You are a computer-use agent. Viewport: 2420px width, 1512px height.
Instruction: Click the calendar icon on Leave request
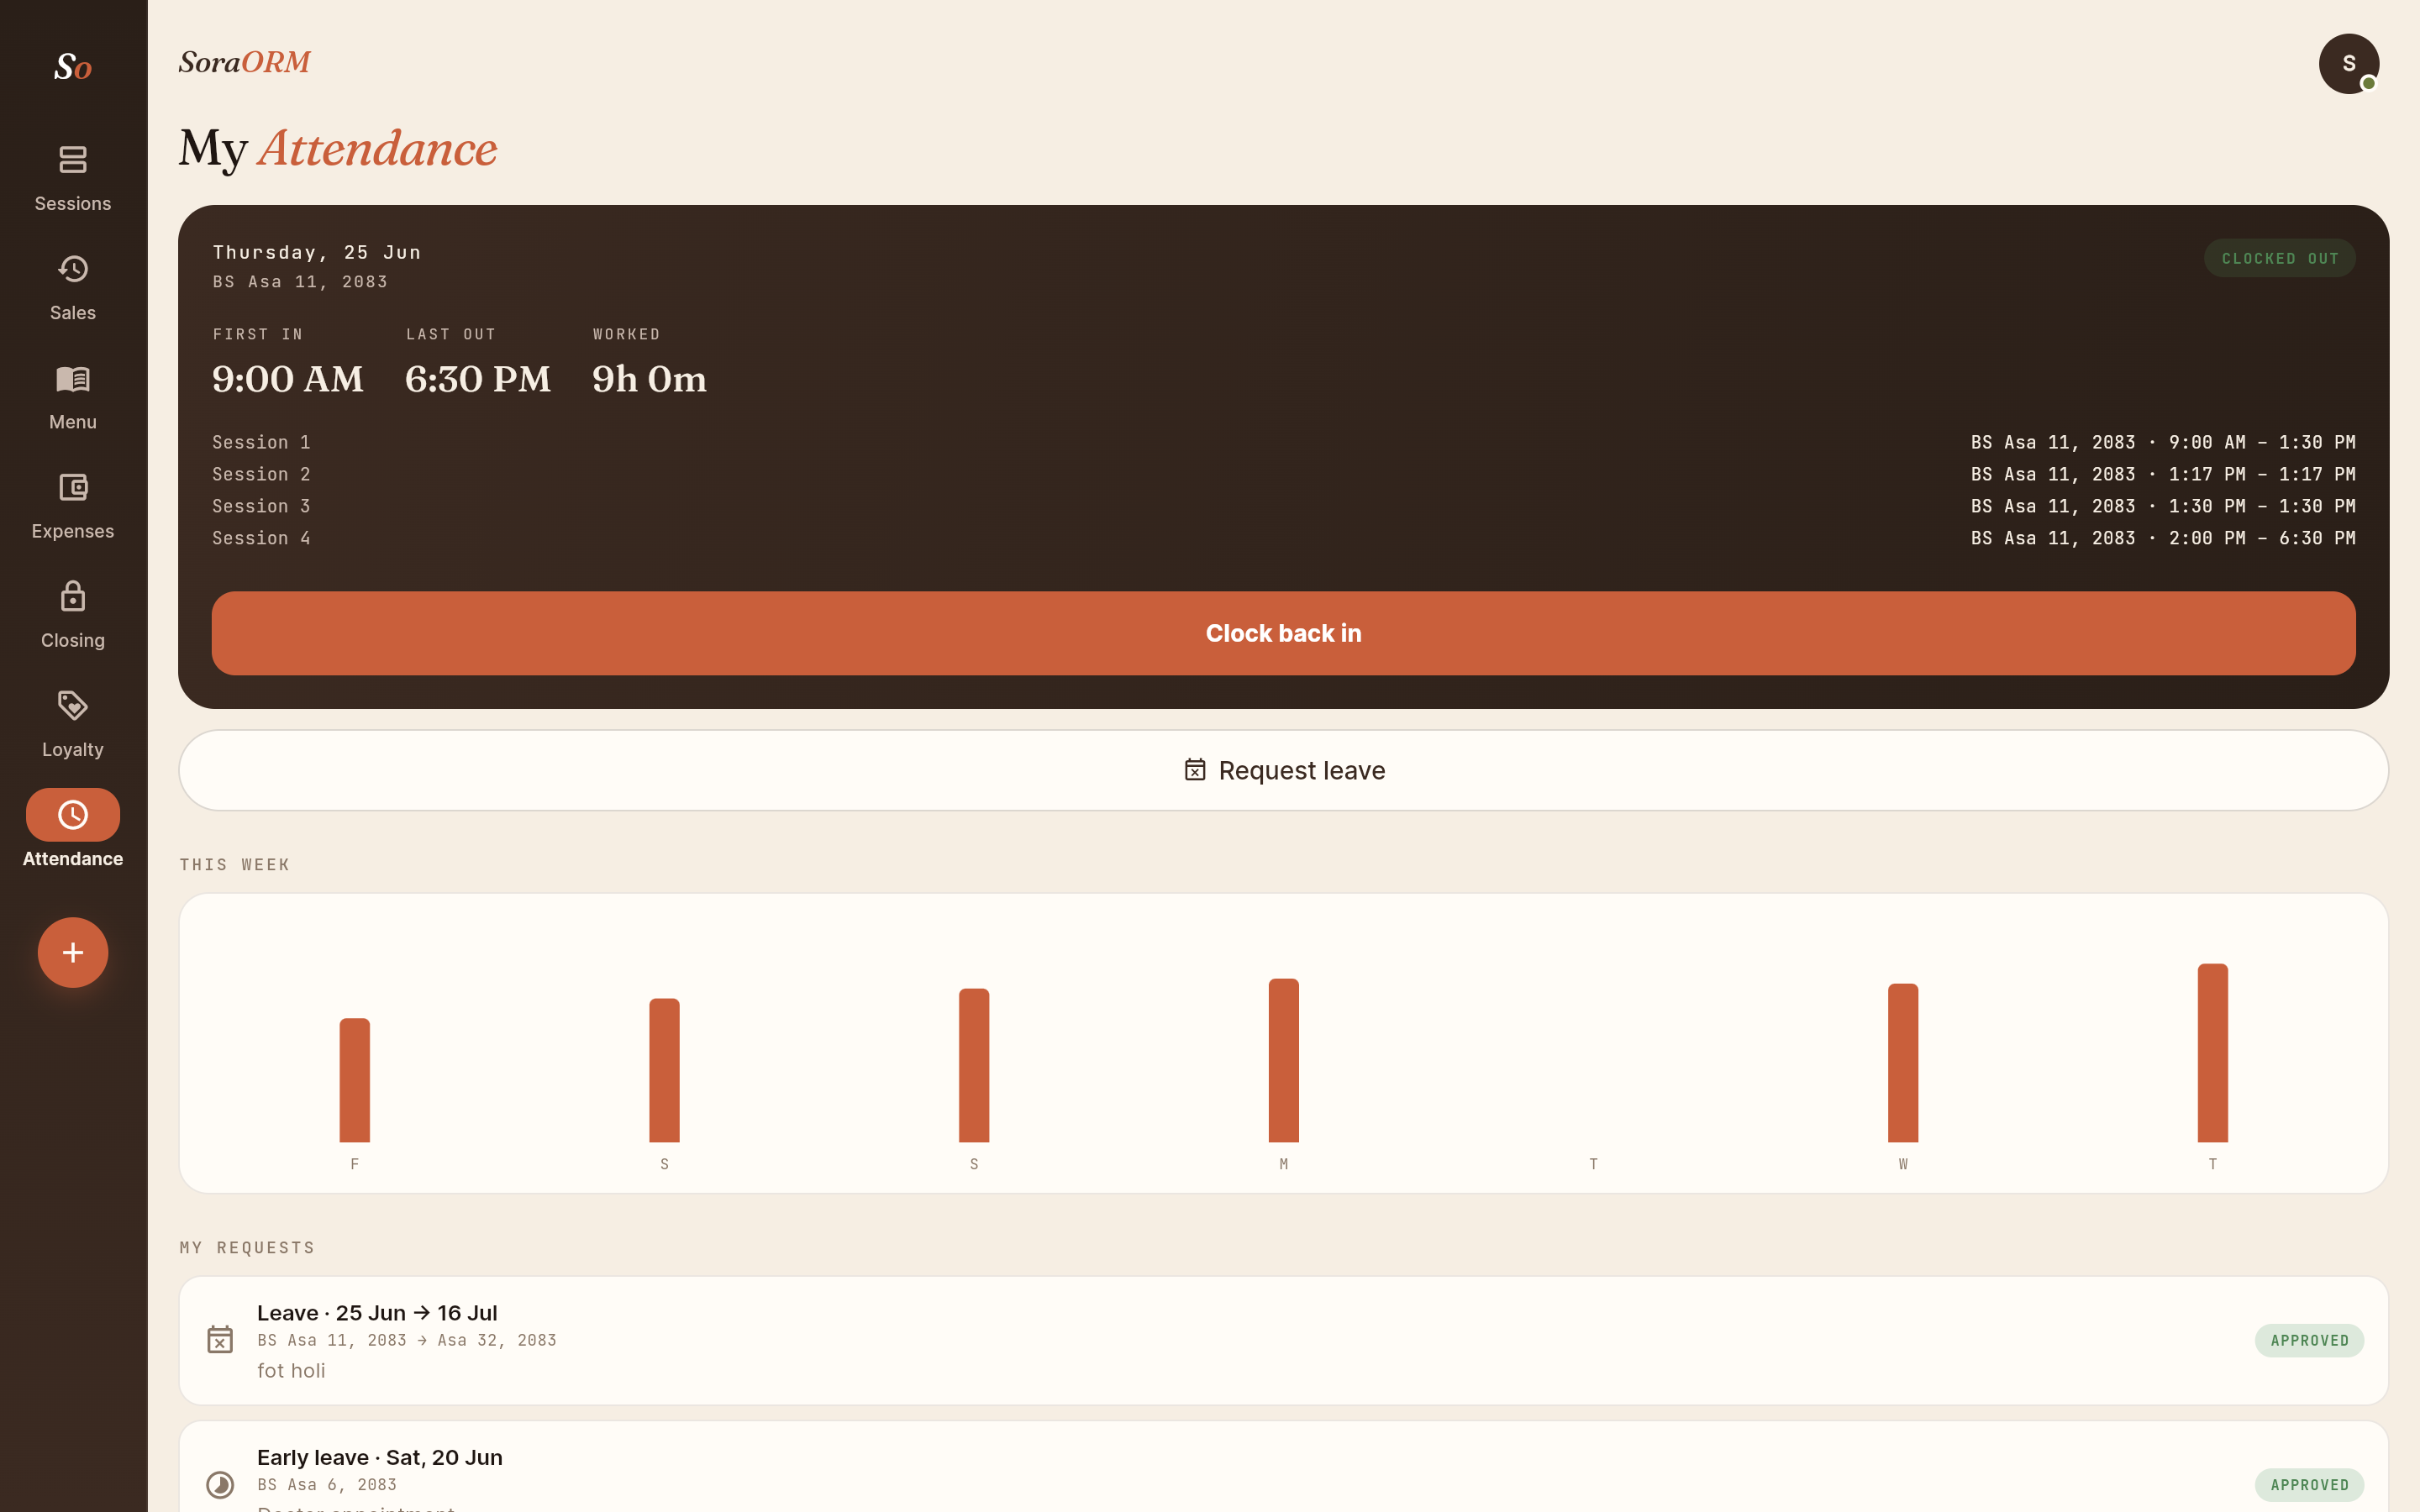(x=220, y=1339)
